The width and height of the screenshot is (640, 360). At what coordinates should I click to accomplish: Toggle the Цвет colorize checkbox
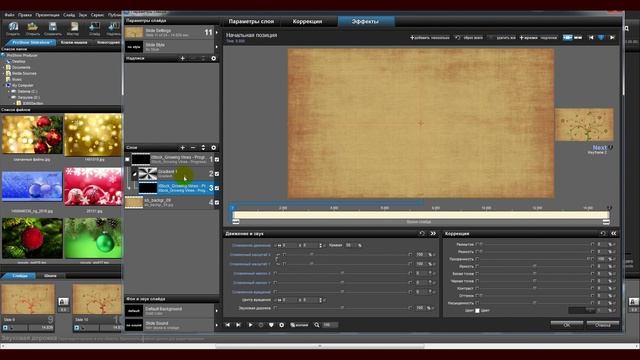coord(477,311)
